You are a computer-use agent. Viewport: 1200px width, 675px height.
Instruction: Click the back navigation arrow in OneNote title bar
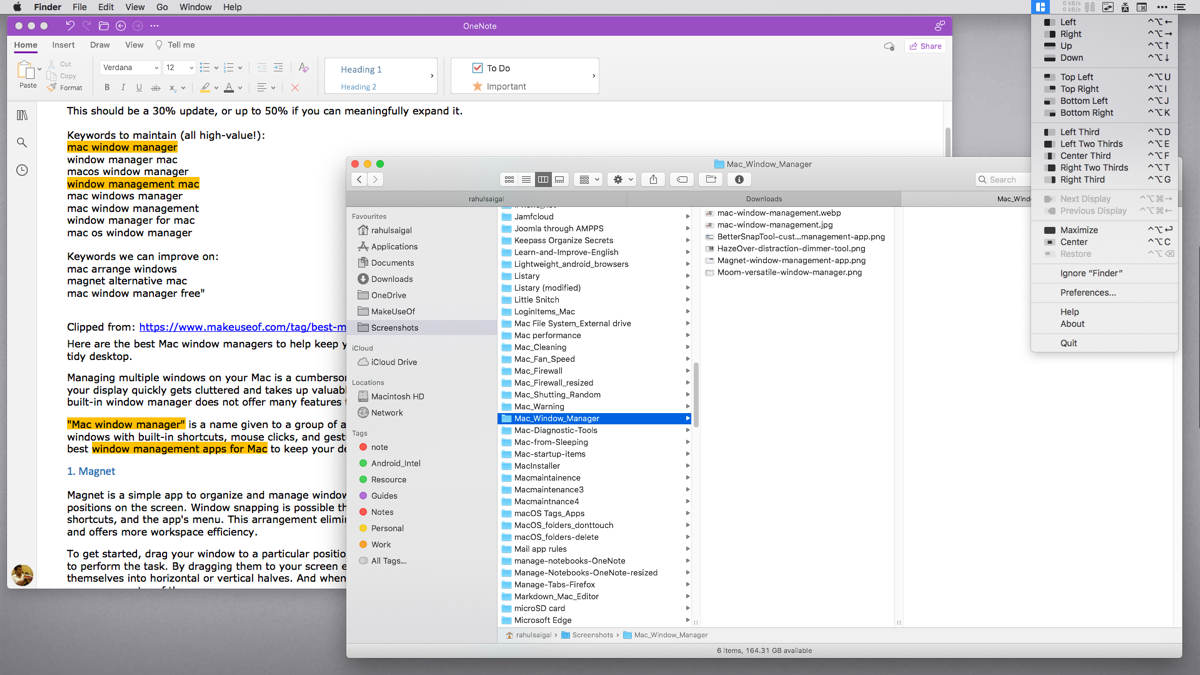[121, 26]
